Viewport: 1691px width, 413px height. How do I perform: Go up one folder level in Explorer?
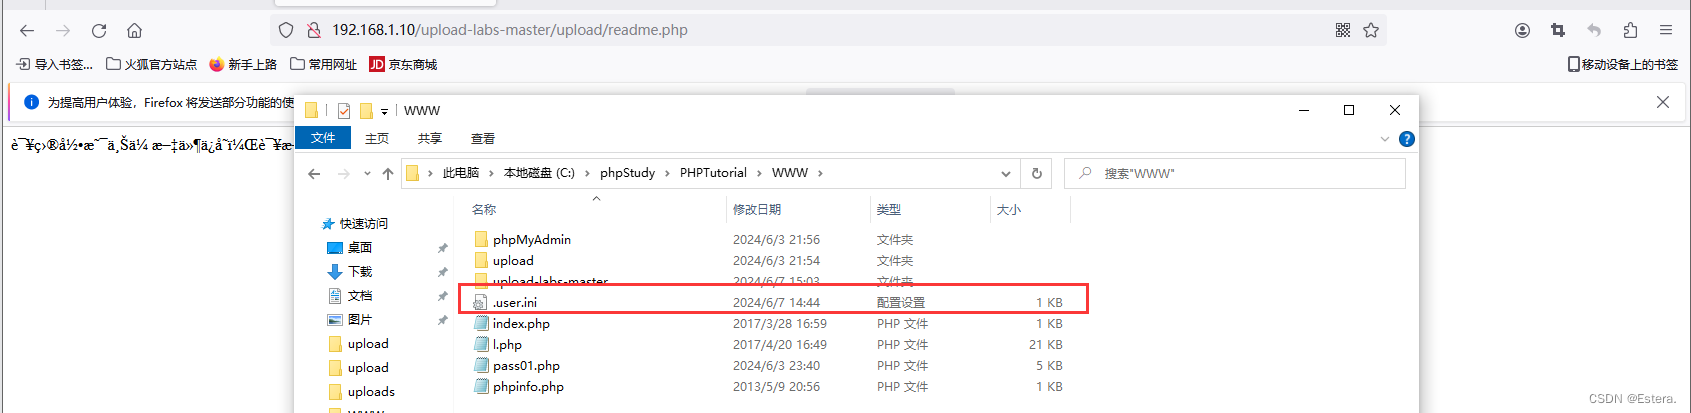pyautogui.click(x=388, y=173)
